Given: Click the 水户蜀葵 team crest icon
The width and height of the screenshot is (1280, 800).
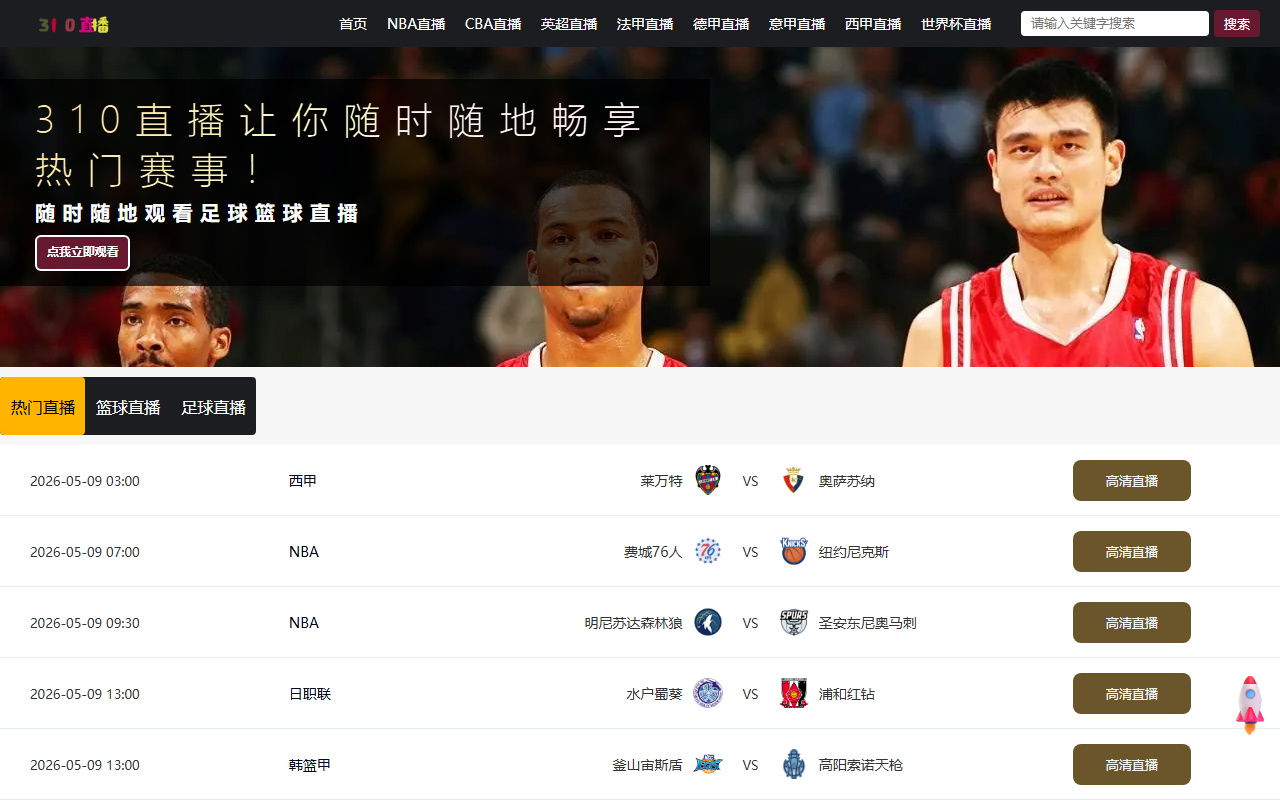Looking at the screenshot, I should click(708, 694).
